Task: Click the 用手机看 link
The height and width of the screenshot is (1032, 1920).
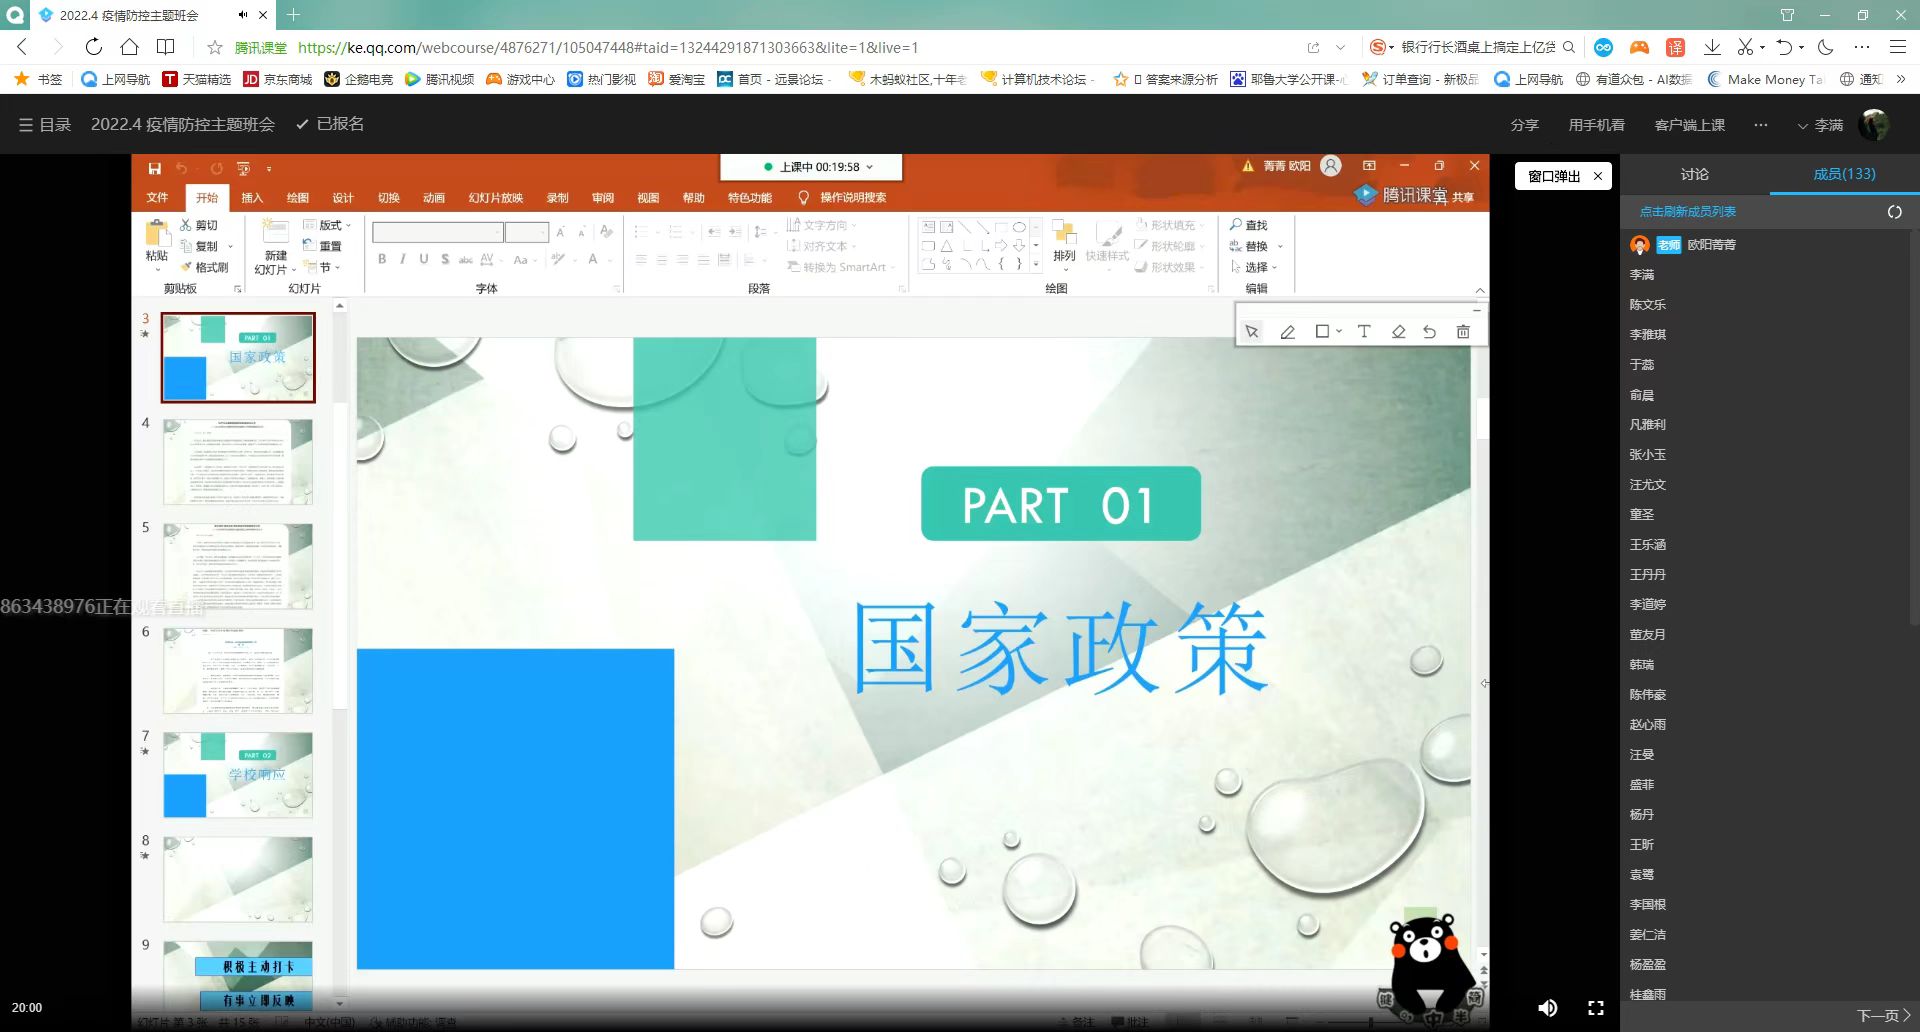Action: pos(1596,125)
